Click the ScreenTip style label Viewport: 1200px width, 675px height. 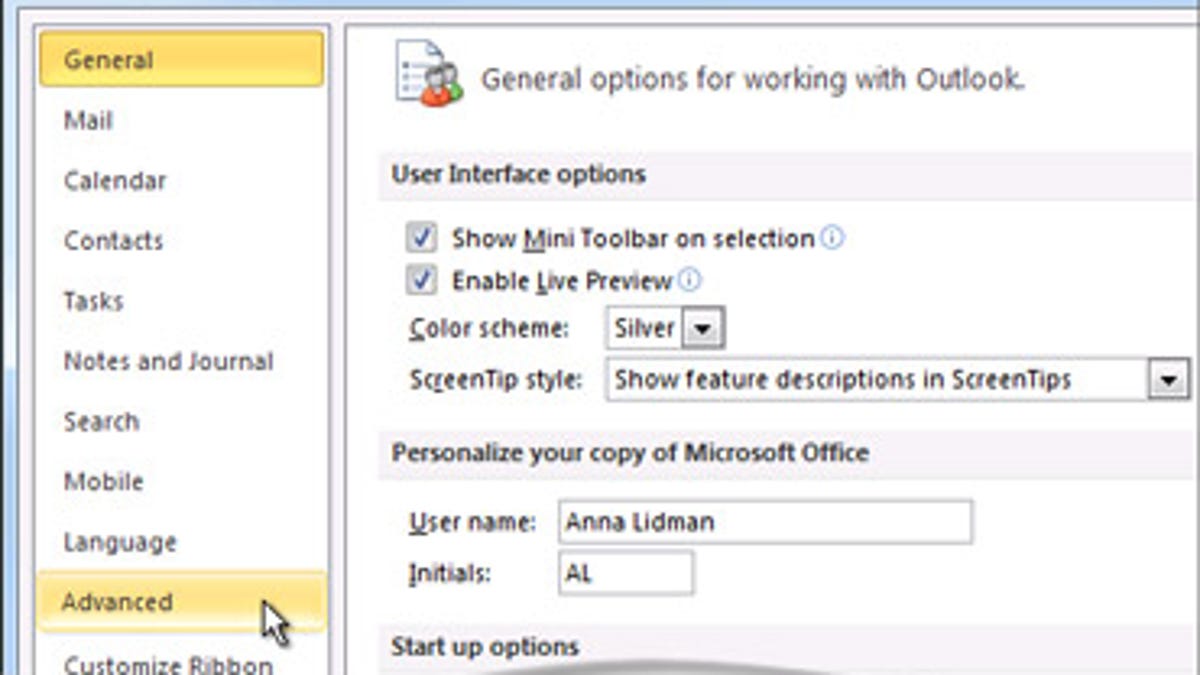(496, 380)
